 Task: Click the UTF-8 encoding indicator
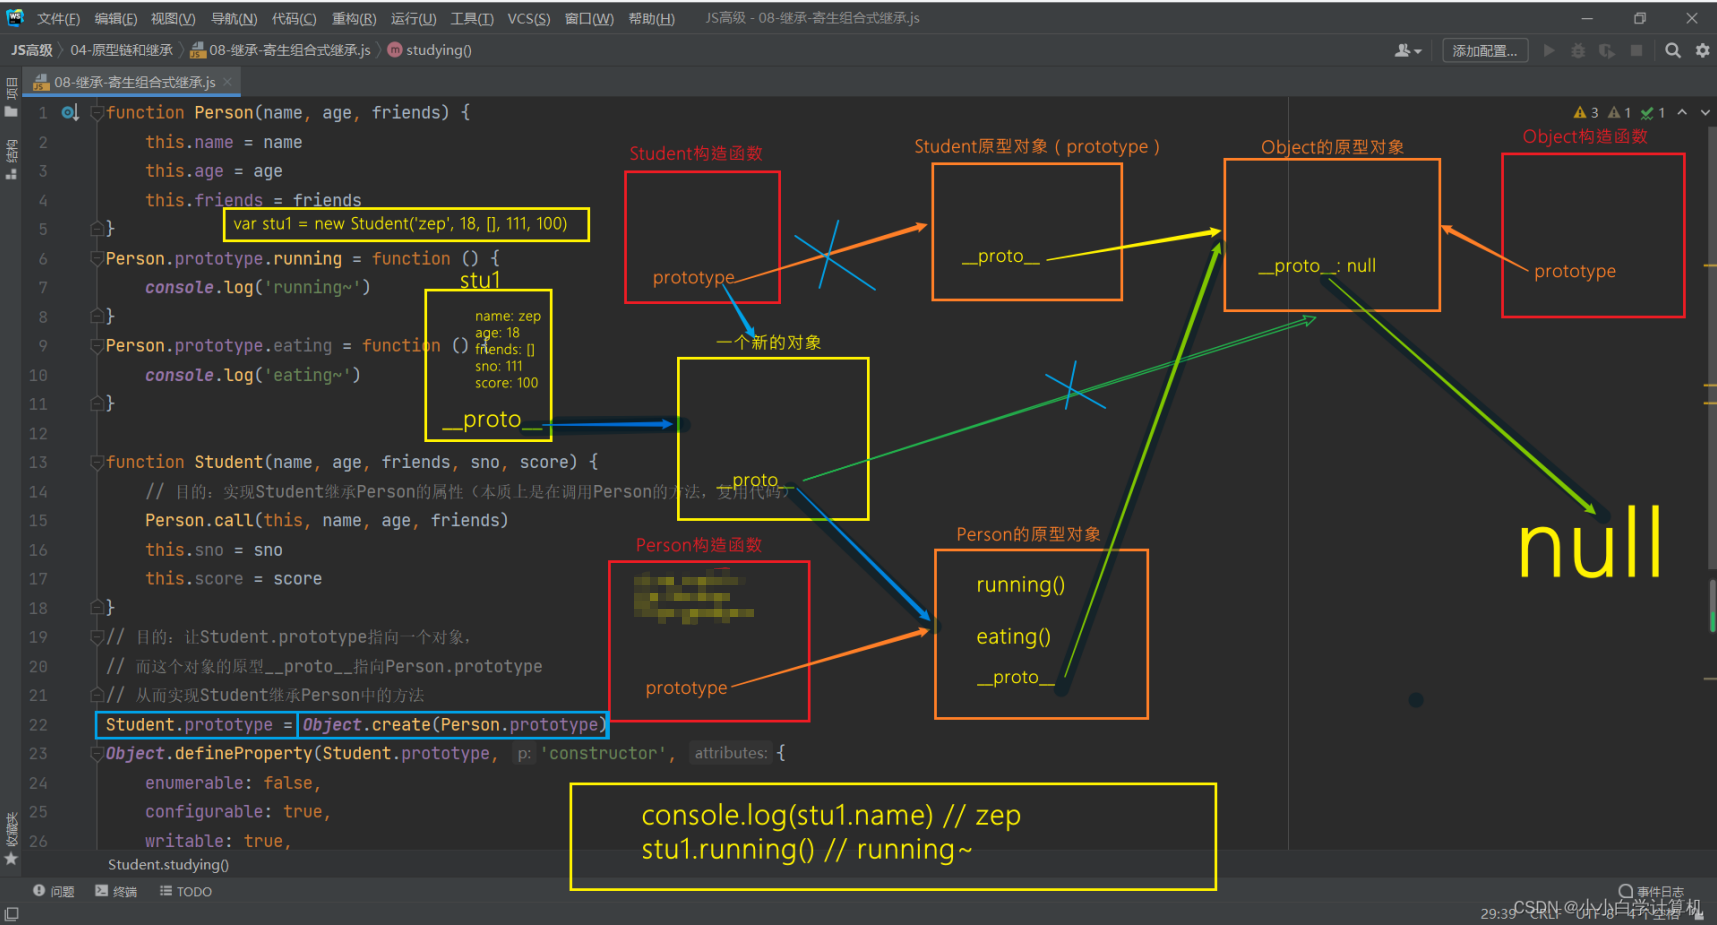[x=1594, y=913]
